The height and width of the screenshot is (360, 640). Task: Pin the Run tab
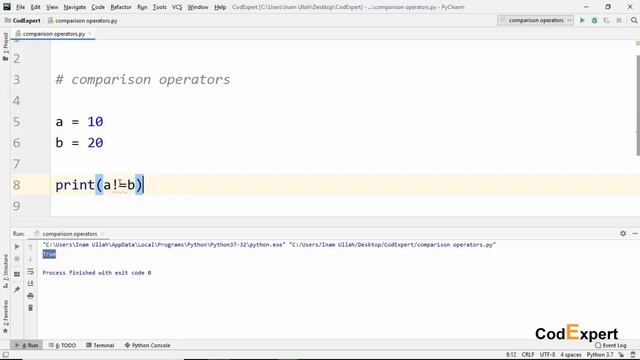pos(17,289)
